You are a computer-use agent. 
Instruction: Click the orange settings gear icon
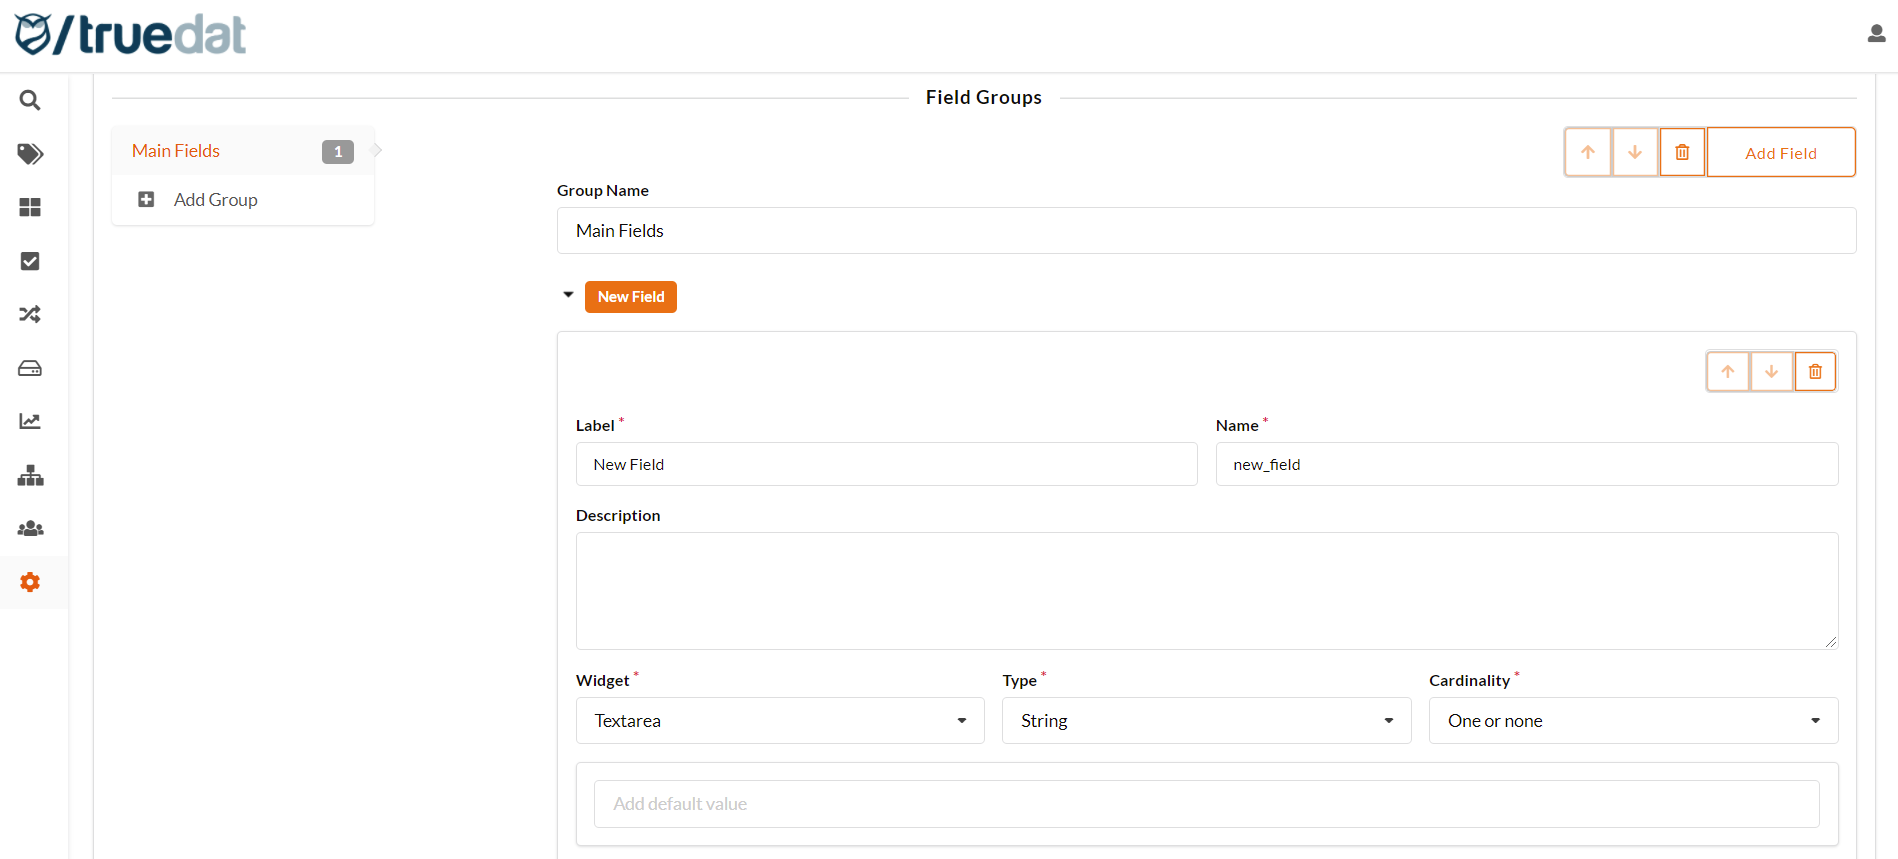[x=30, y=582]
